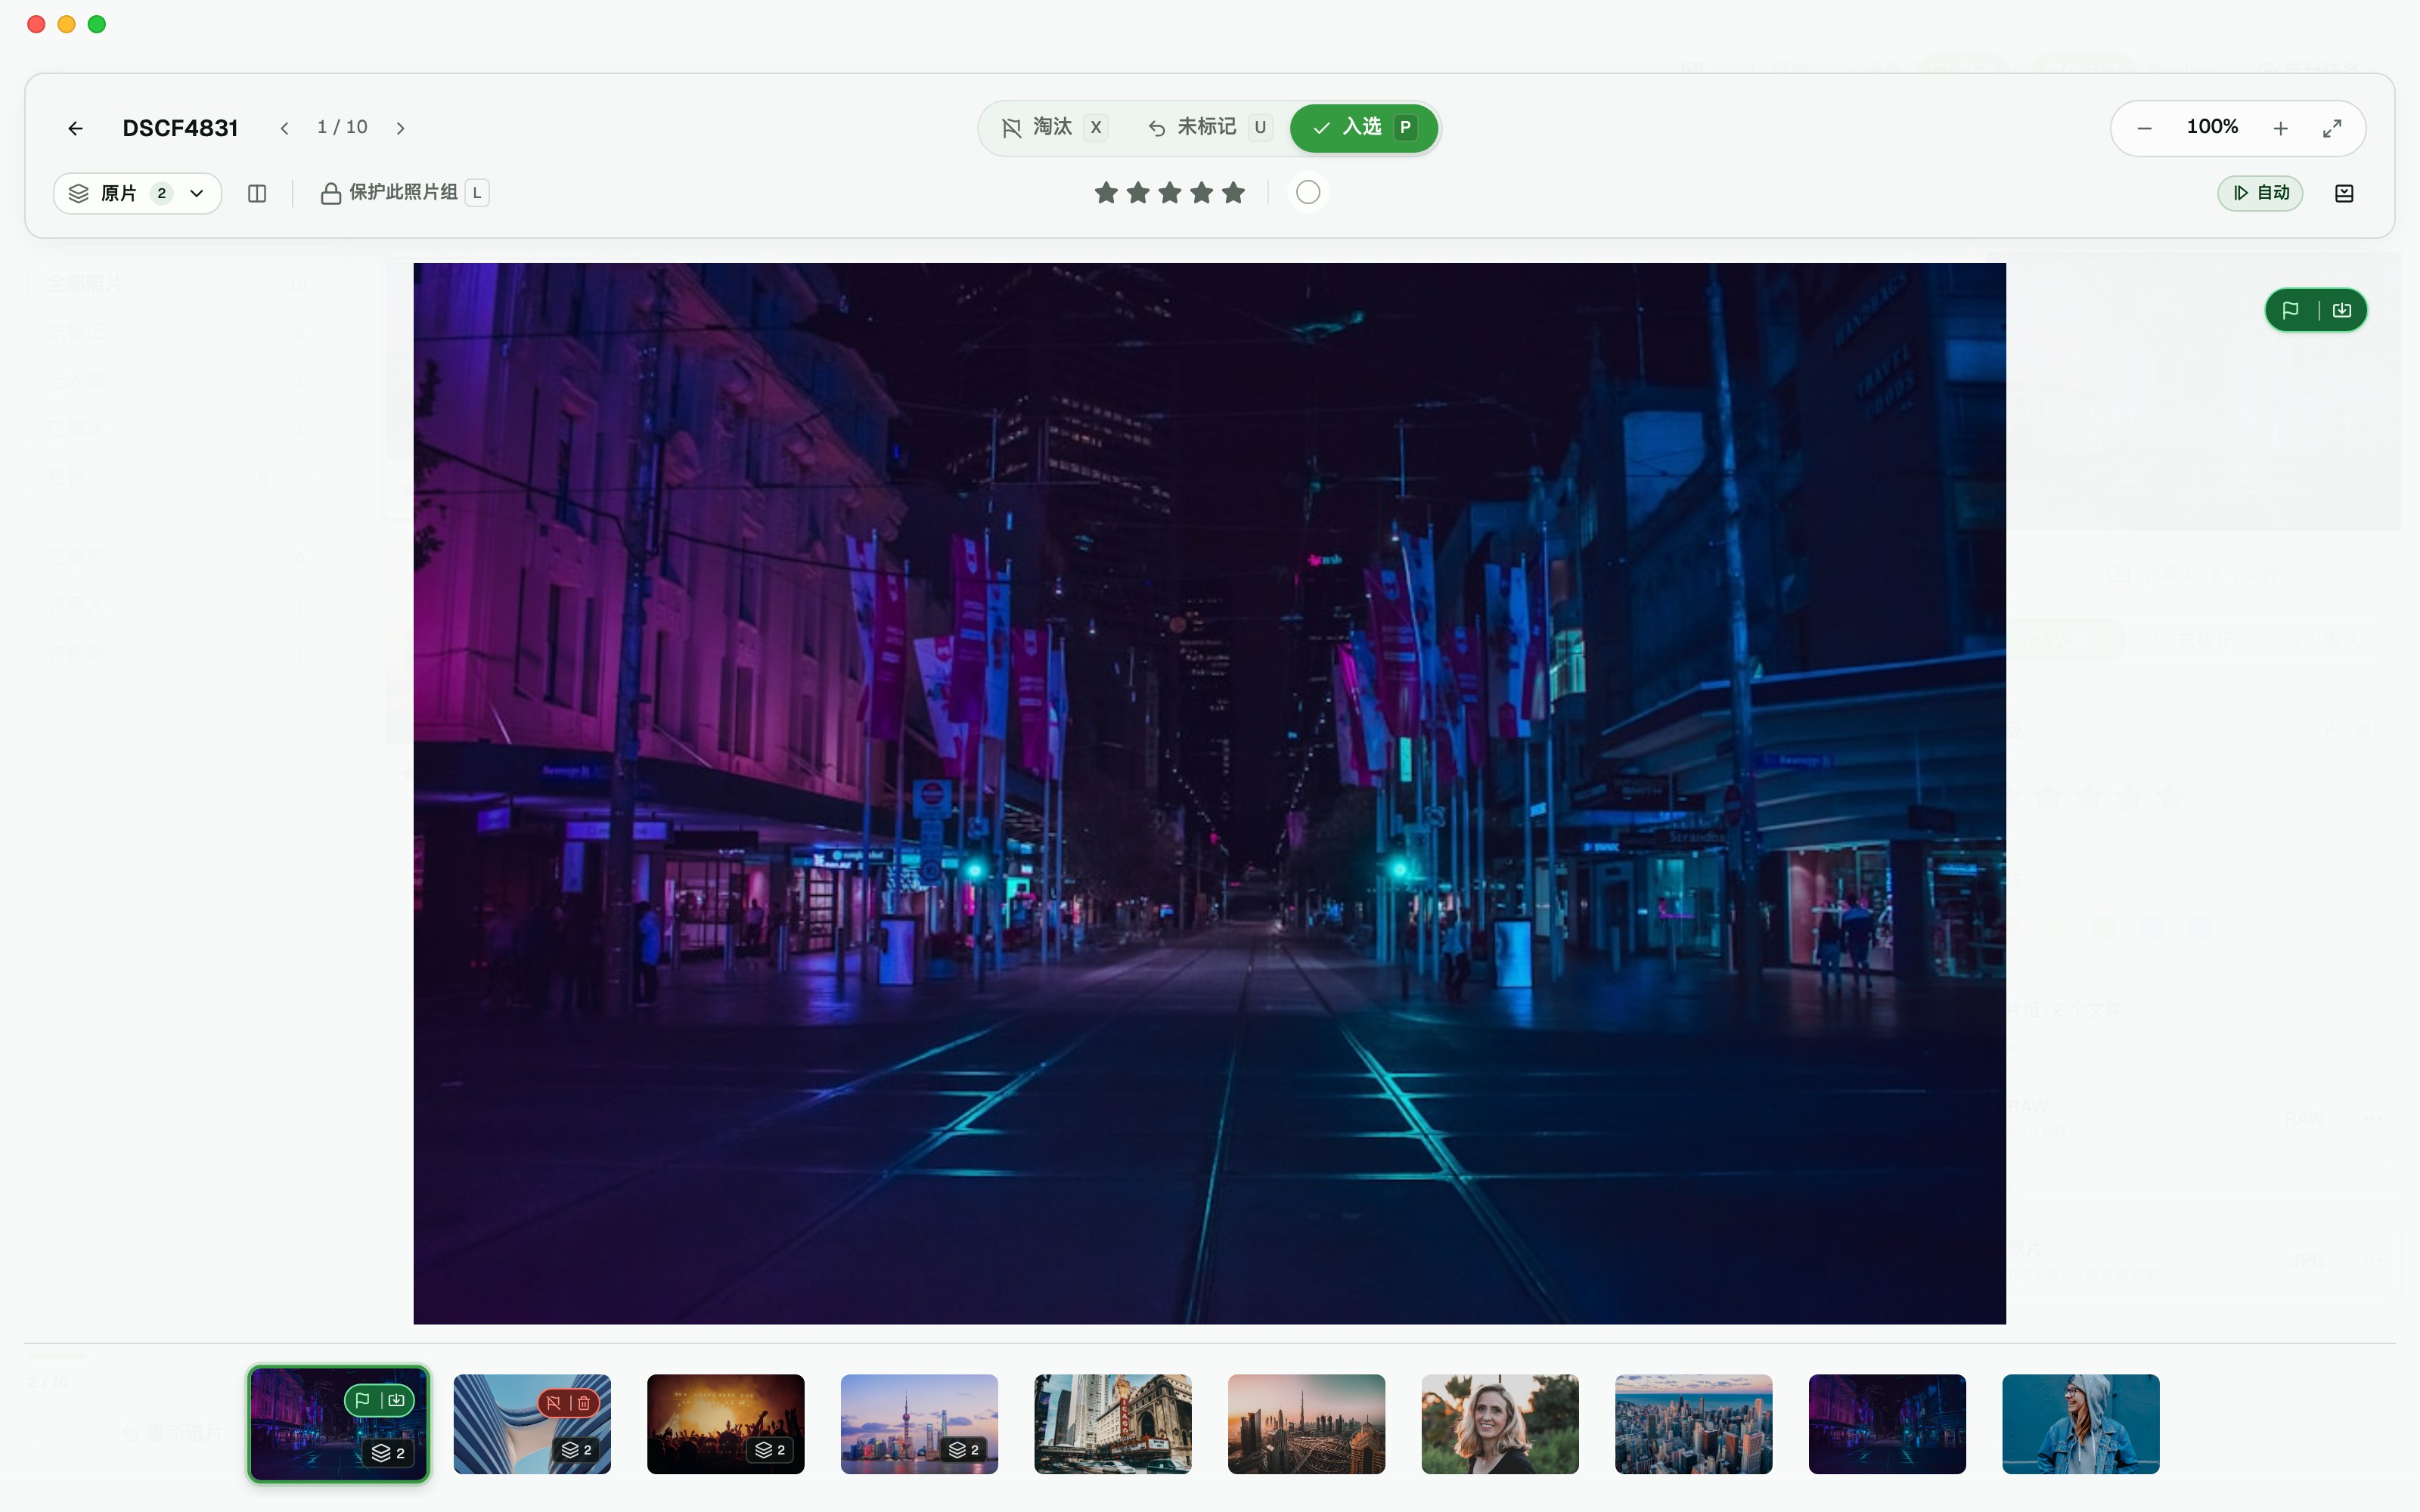This screenshot has width=2420, height=1512.
Task: Enter fullscreen with the expand arrows icon
Action: 2332,128
